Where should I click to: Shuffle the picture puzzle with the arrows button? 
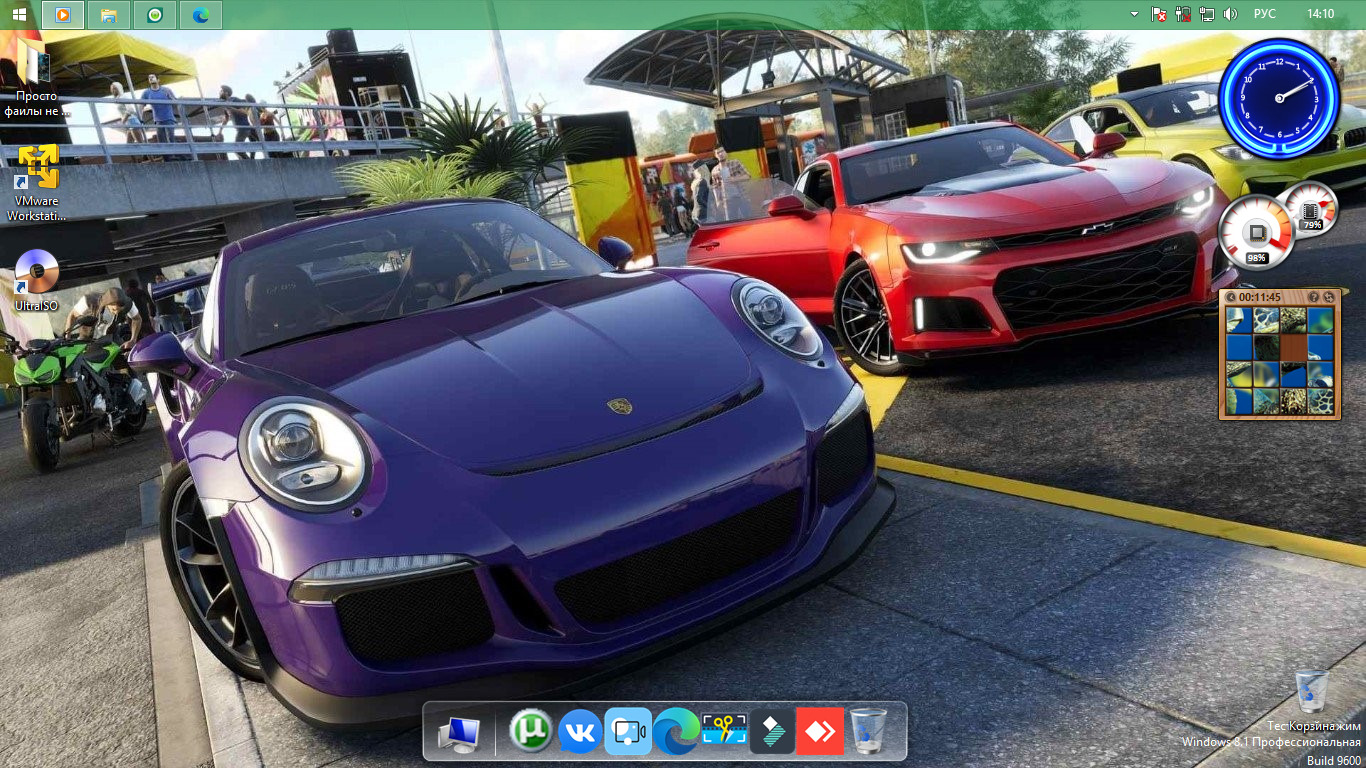1328,297
